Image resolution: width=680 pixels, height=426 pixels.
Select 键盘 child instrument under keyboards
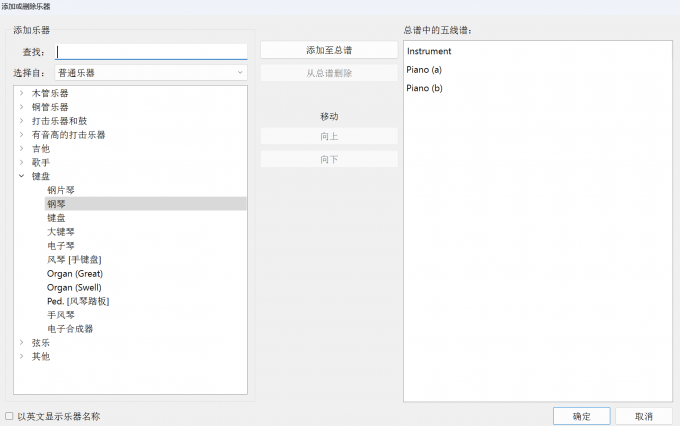(x=56, y=218)
